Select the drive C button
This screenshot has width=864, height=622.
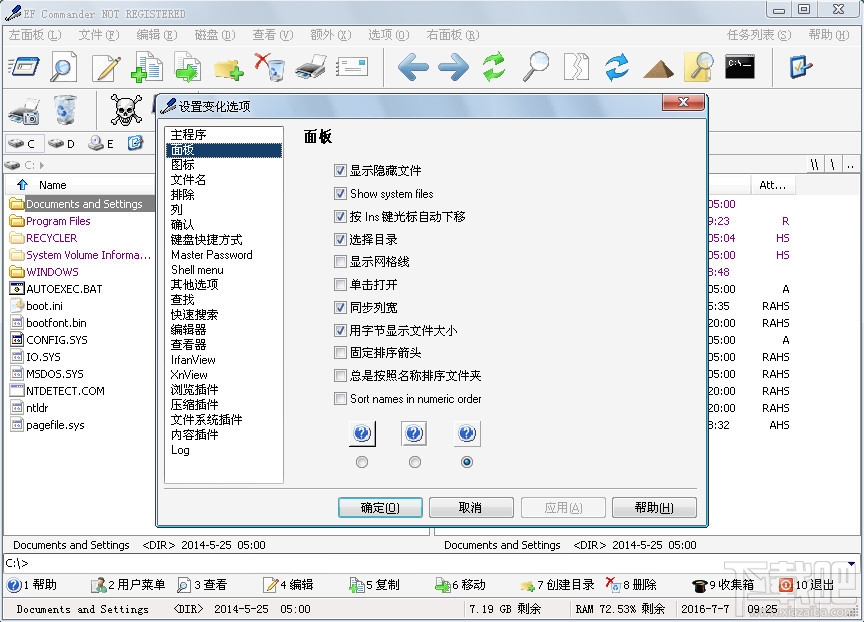(x=22, y=143)
